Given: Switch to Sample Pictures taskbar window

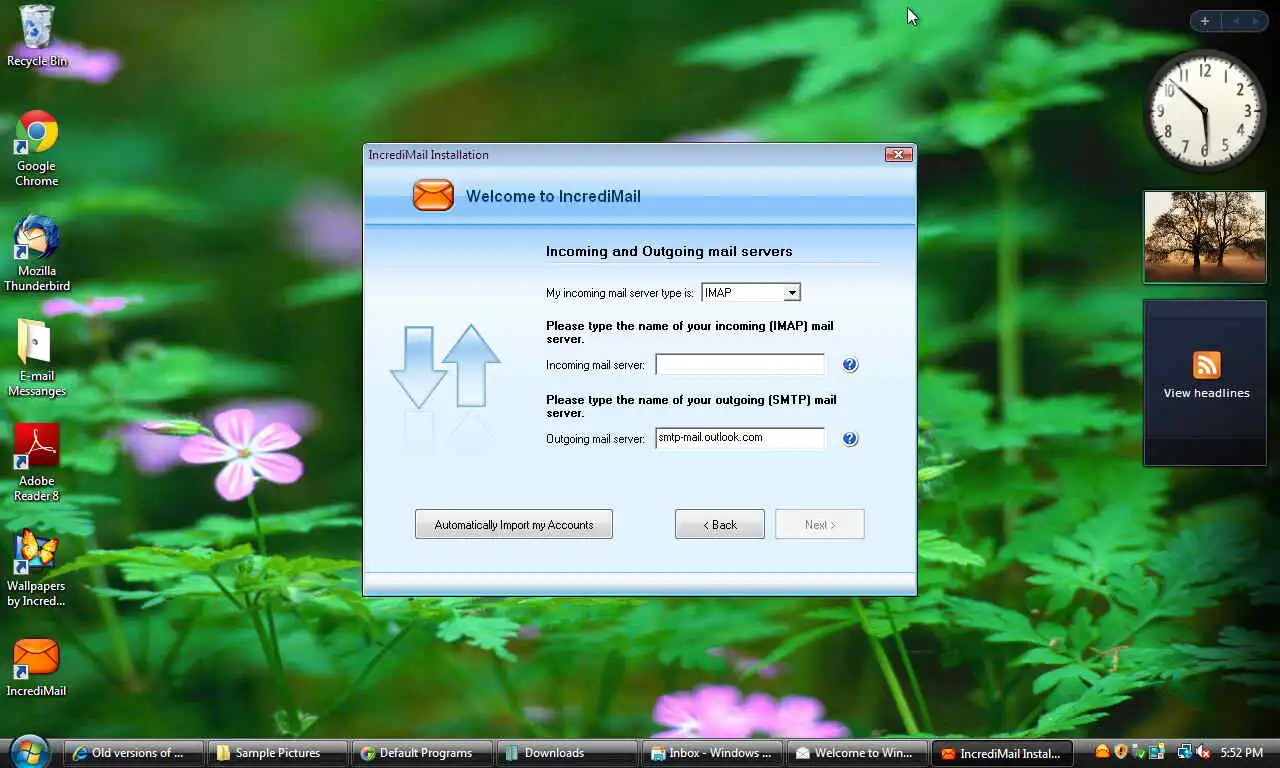Looking at the screenshot, I should point(279,753).
